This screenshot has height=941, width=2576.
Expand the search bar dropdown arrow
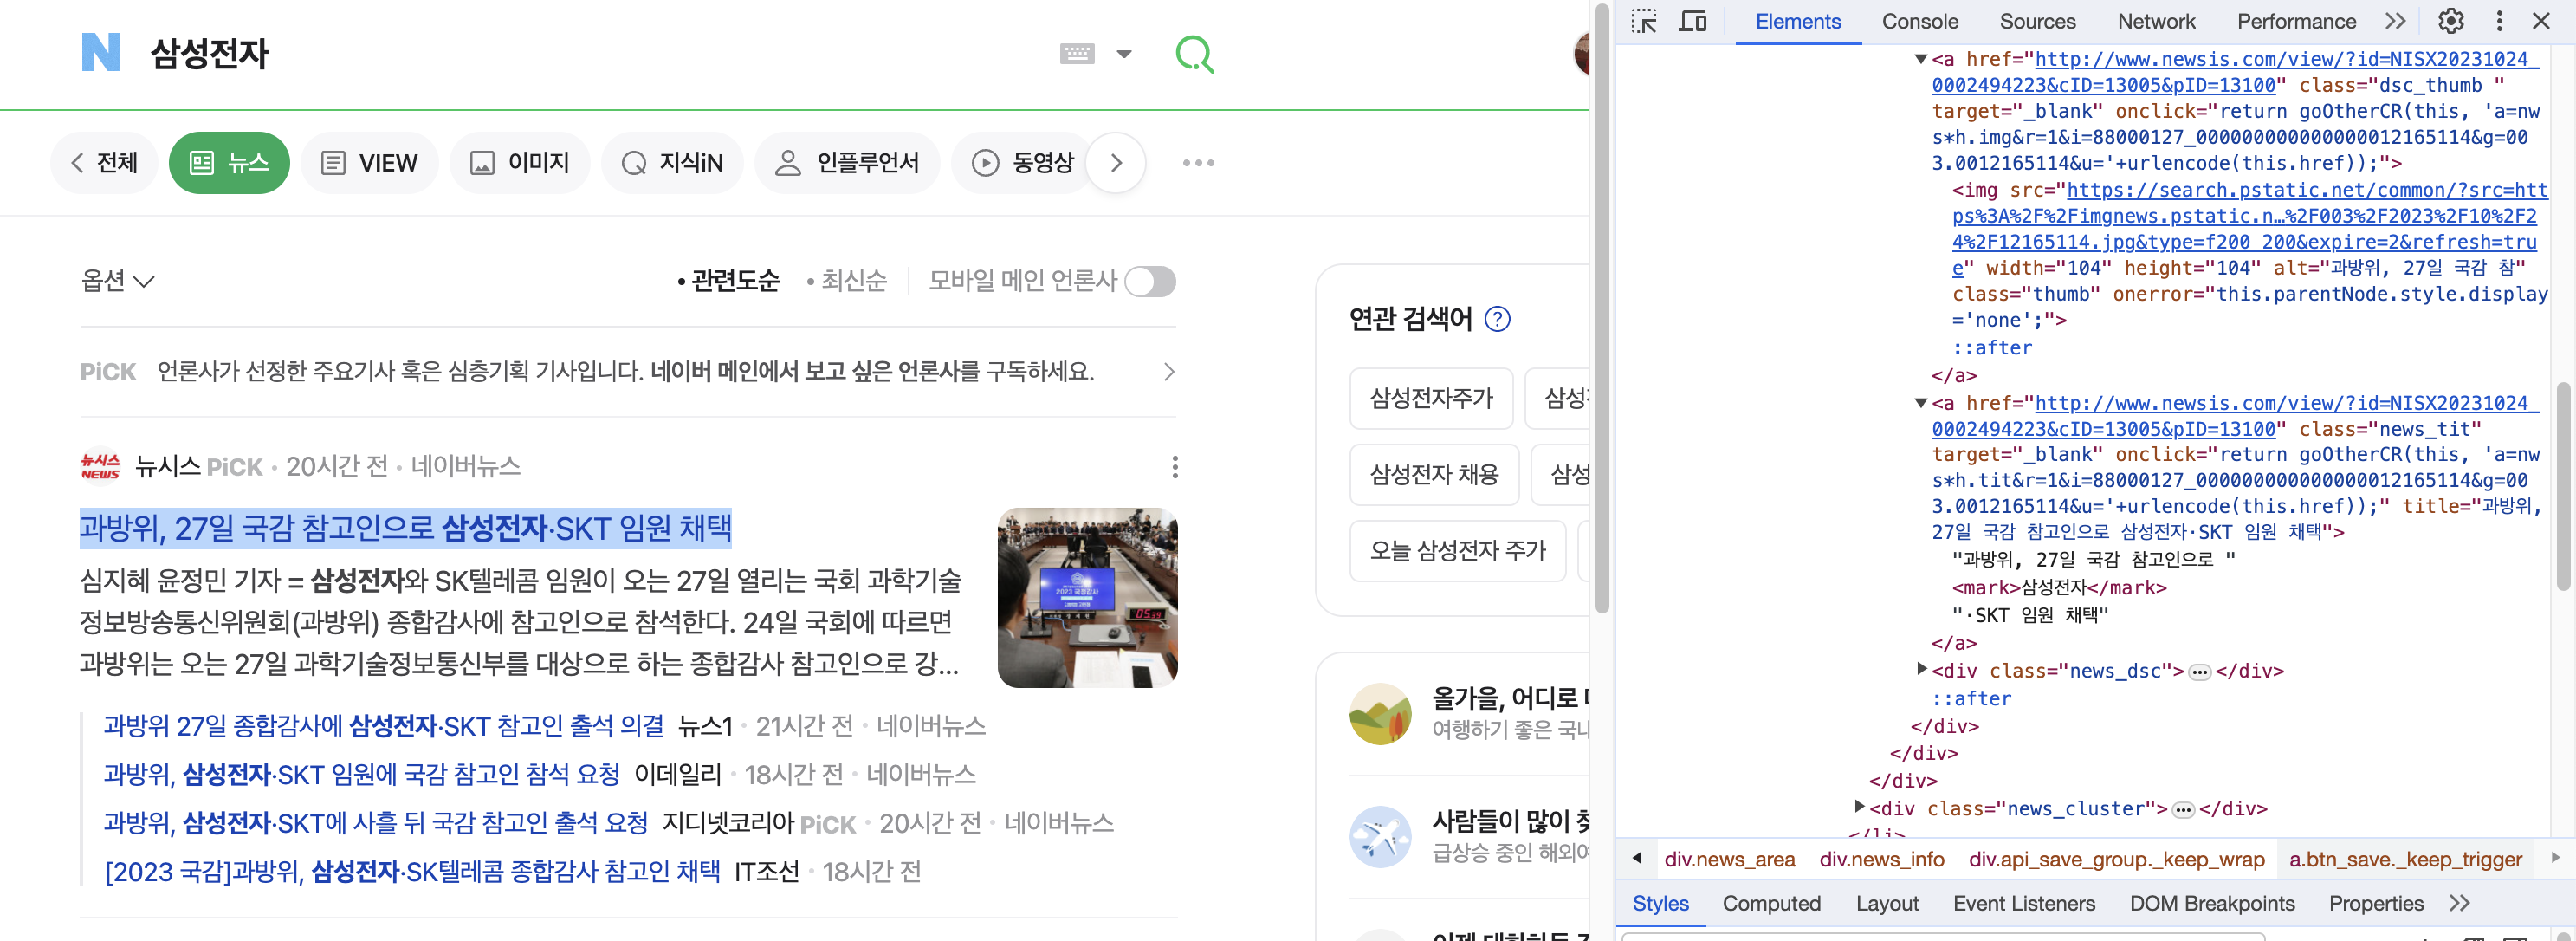point(1124,54)
